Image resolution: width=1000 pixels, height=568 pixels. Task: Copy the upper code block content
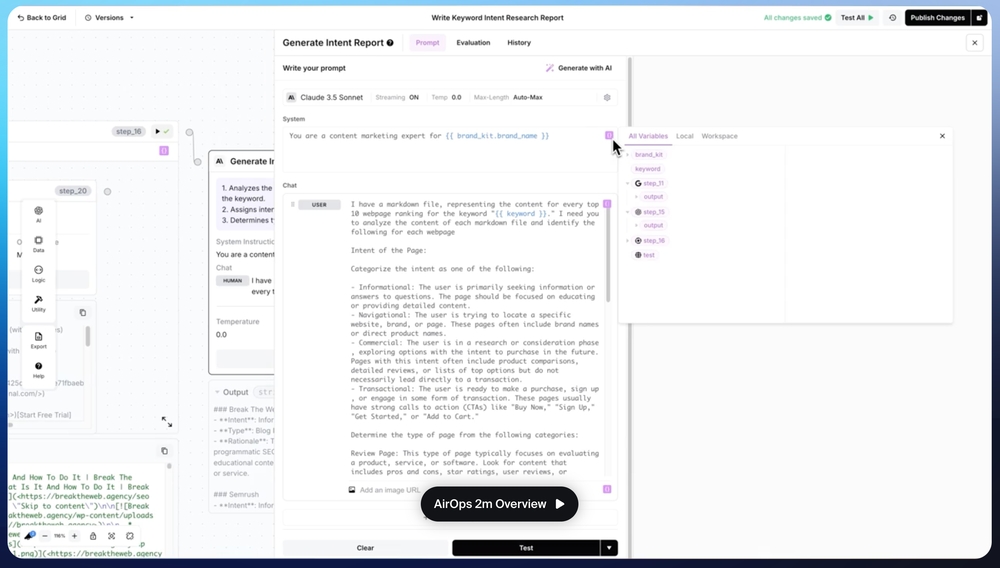coord(82,312)
